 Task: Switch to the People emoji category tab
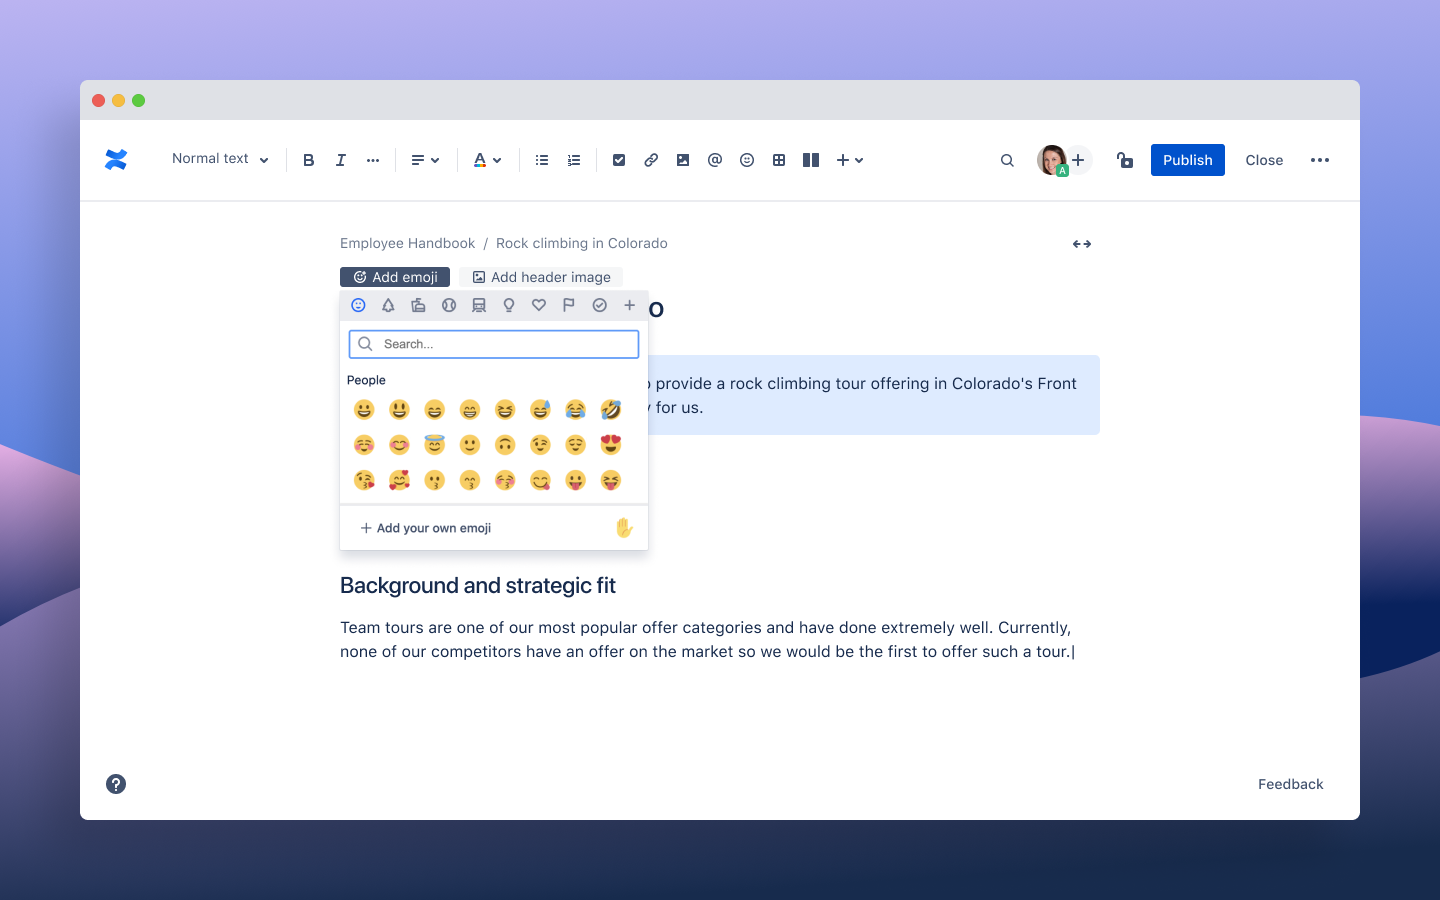tap(358, 305)
